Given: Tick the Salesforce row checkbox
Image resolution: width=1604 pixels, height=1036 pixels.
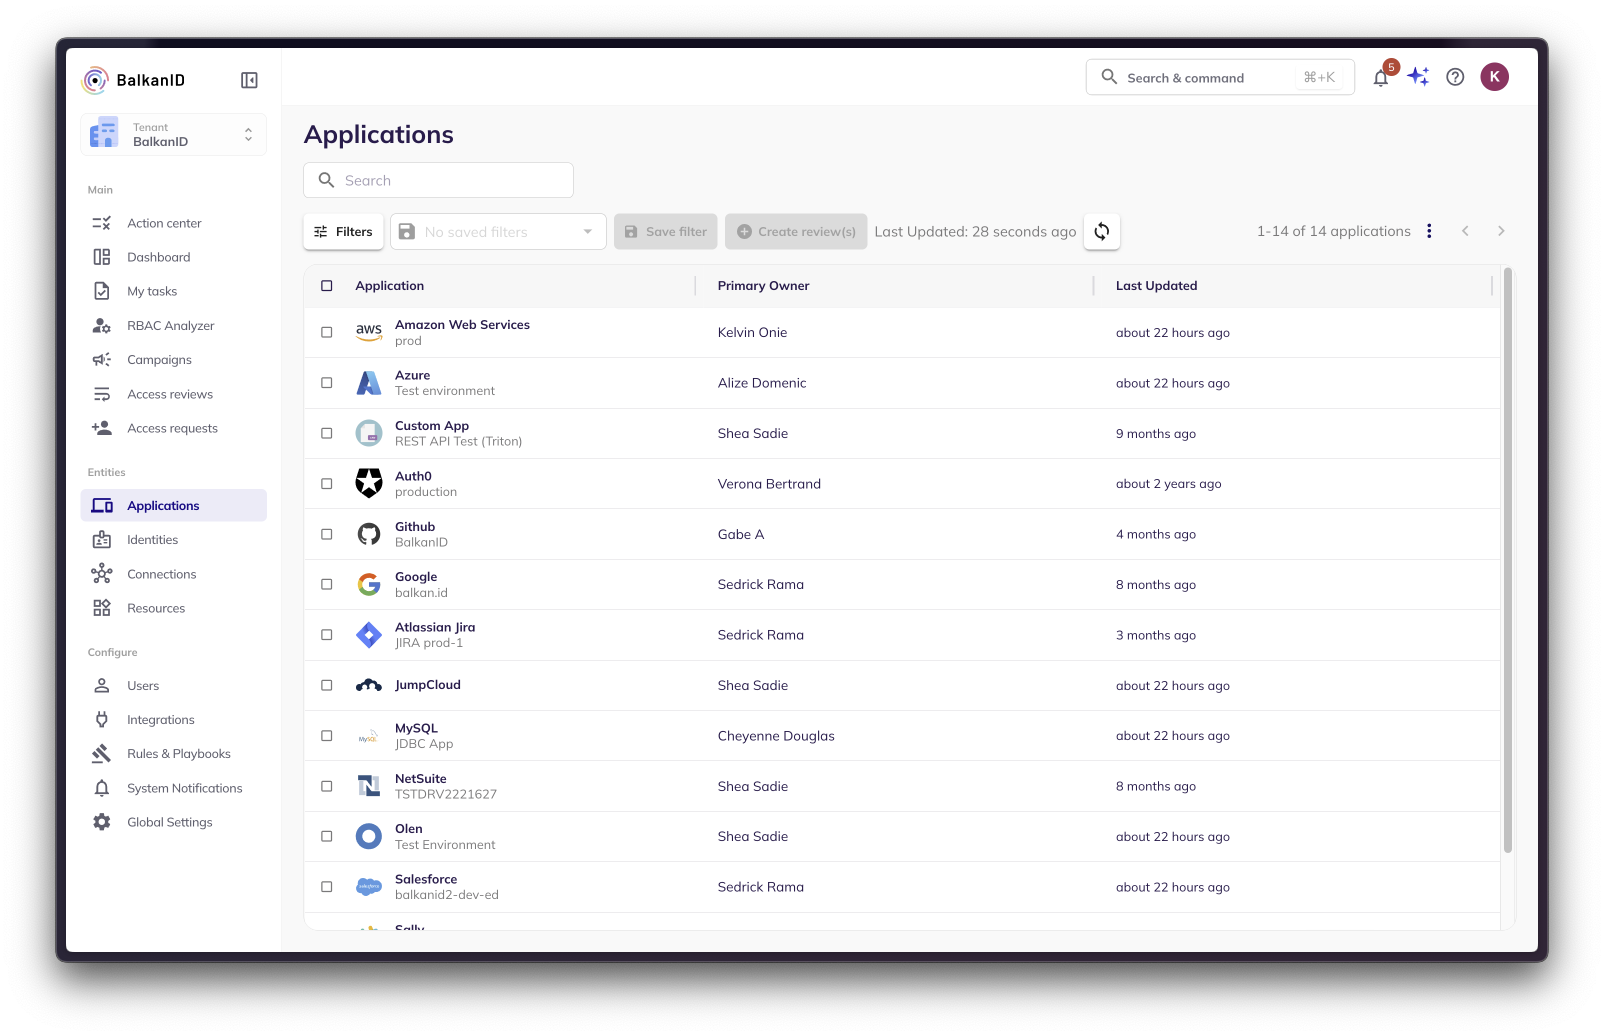Looking at the screenshot, I should point(327,887).
